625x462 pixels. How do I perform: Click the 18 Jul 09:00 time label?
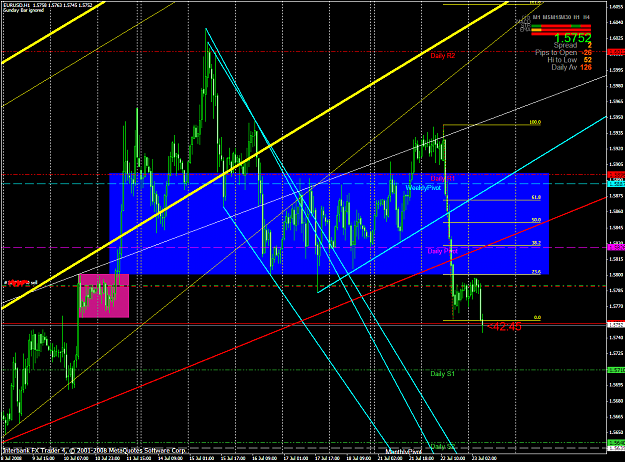tap(358, 458)
